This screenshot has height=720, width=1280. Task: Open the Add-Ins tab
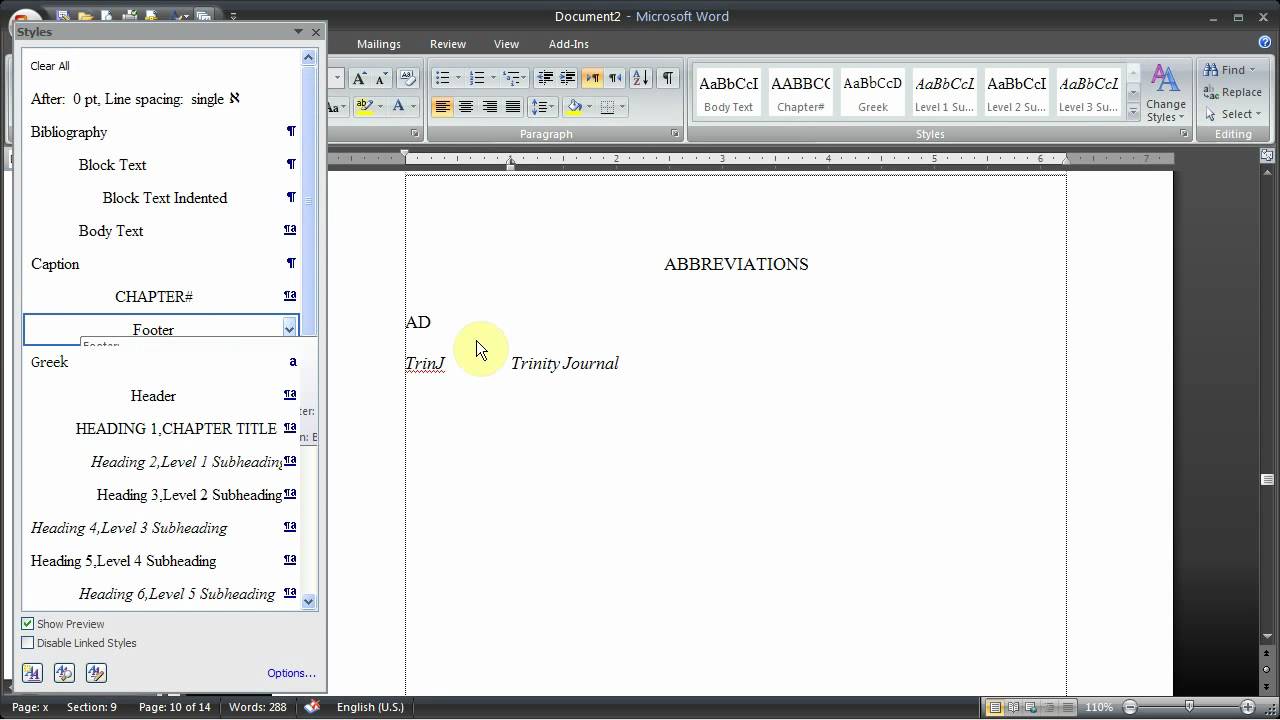tap(569, 44)
